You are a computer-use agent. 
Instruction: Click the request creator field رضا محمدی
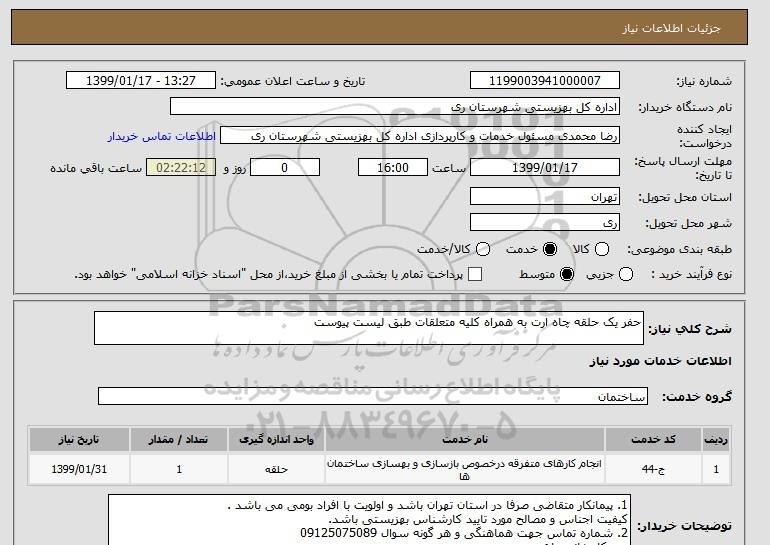[x=420, y=136]
